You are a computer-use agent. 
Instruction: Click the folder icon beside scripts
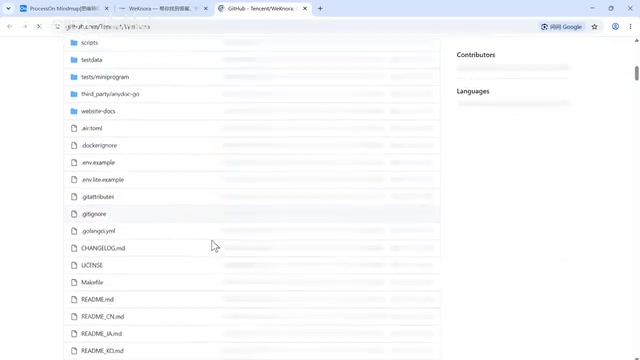74,42
